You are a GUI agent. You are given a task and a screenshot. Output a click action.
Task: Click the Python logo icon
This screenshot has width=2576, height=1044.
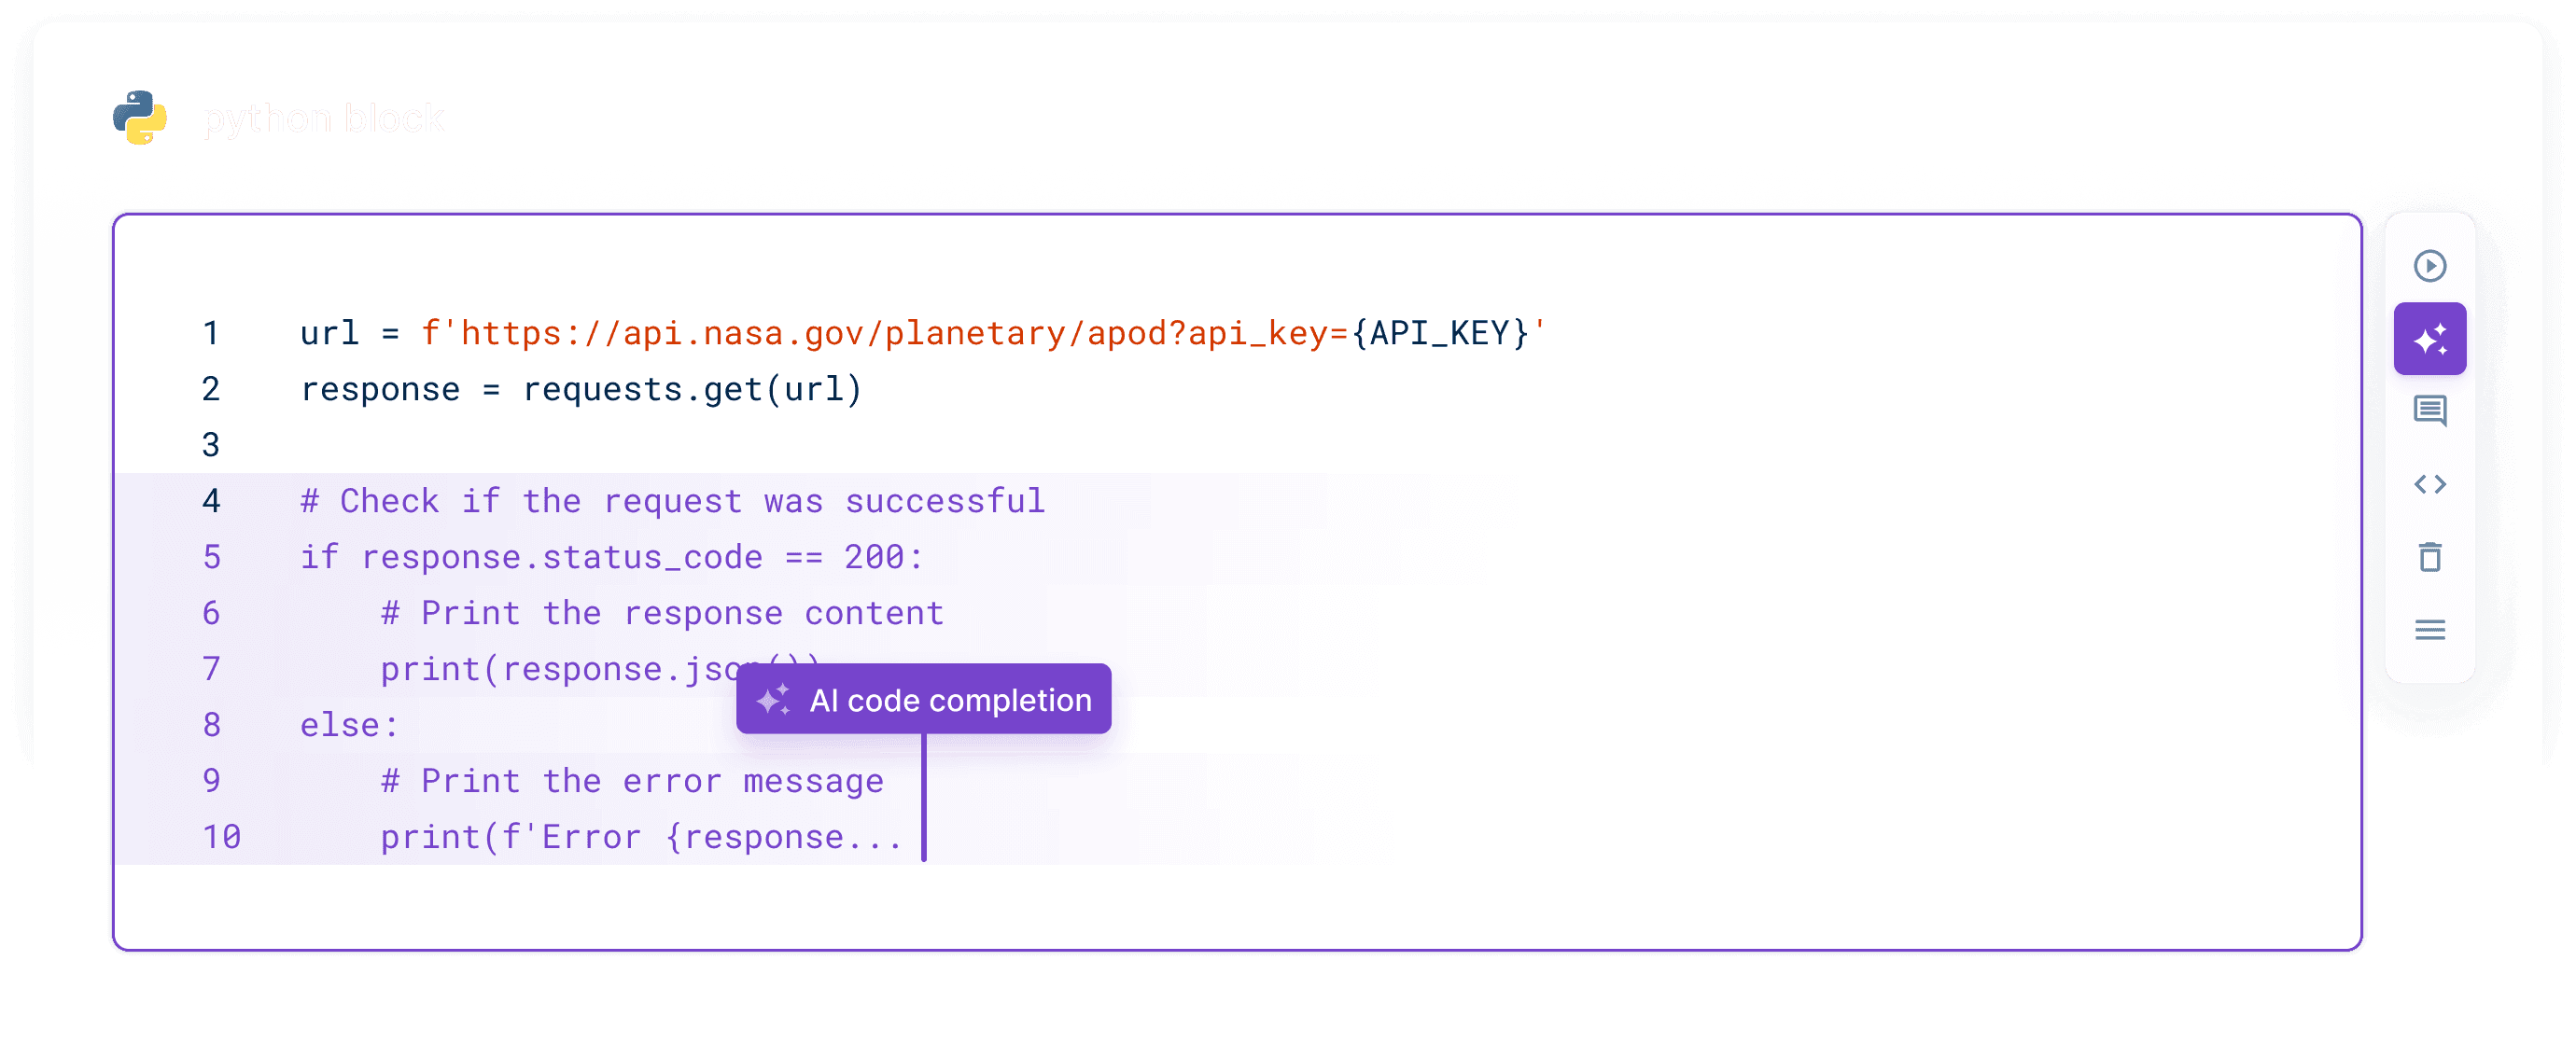coord(140,118)
